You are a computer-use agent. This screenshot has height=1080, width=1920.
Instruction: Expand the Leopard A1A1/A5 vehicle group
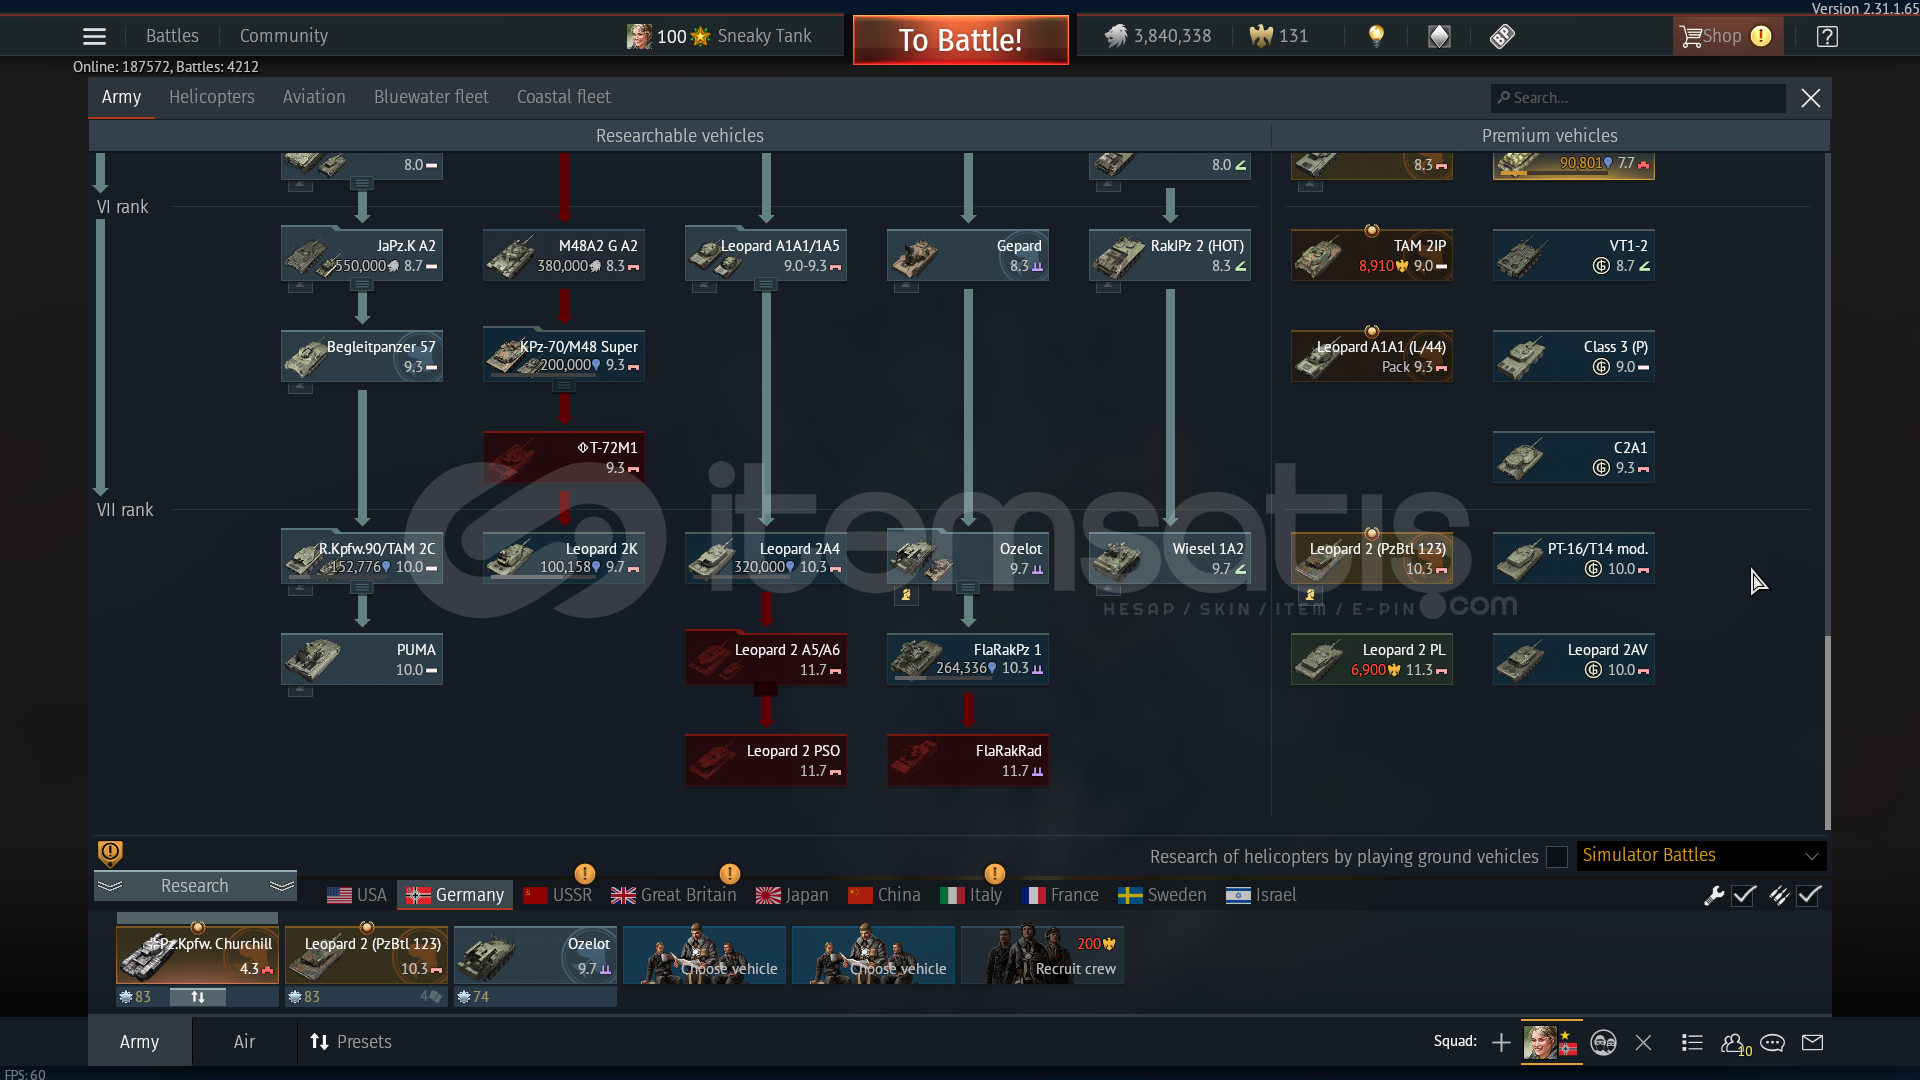766,285
